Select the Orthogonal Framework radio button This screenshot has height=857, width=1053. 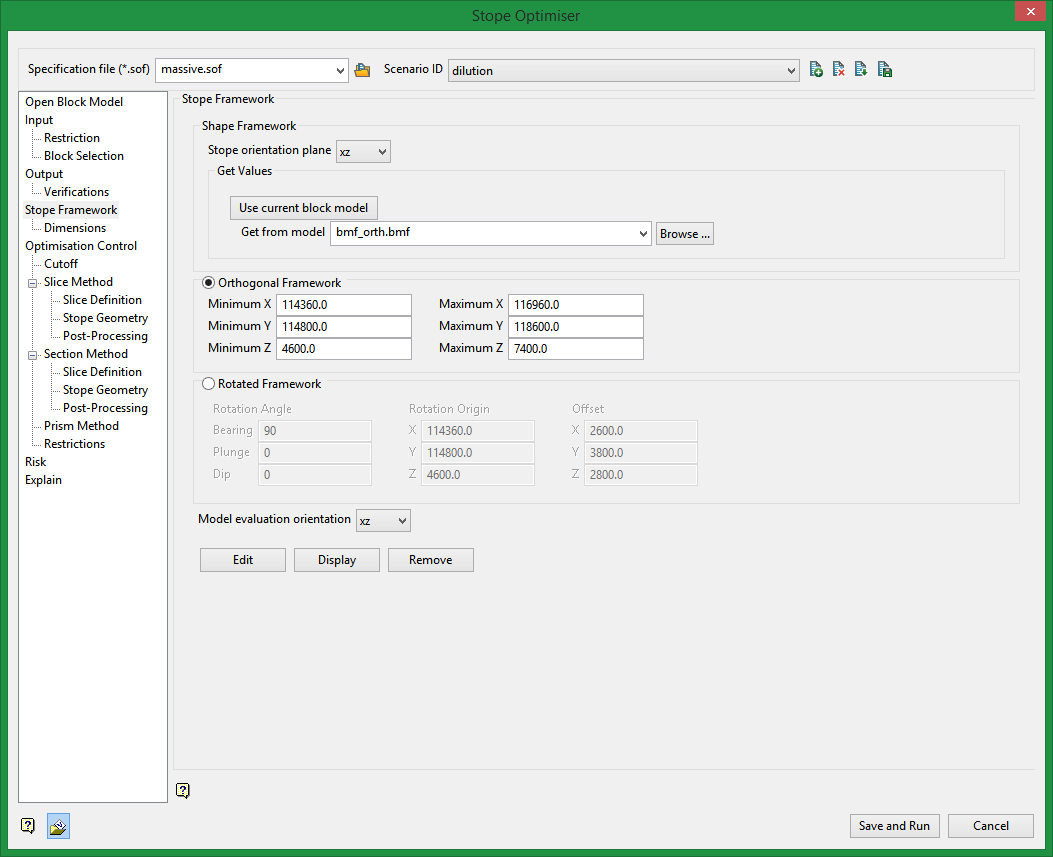tap(209, 283)
